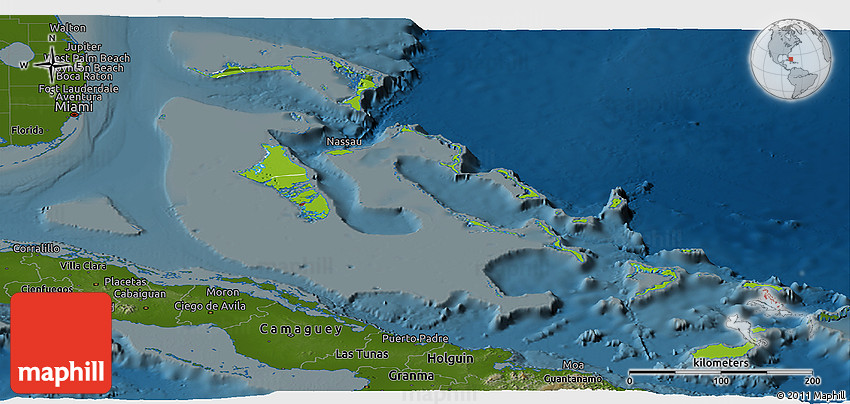Click the globe locator thumbnail
850x404 pixels.
(791, 59)
